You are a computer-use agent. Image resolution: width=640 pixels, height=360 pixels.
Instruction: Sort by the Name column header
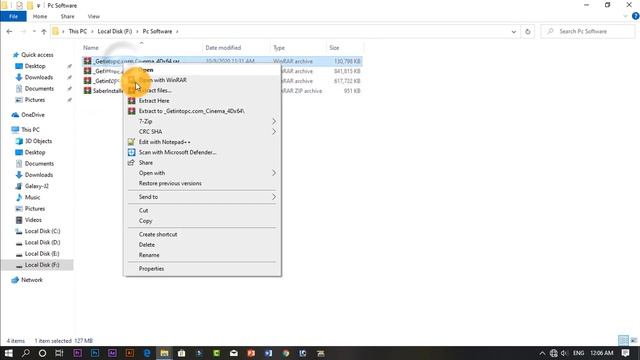[x=91, y=48]
